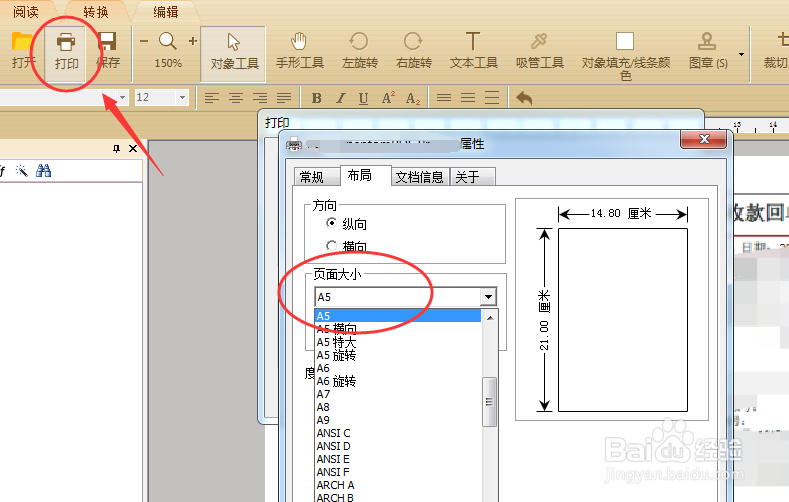The image size is (789, 502).
Task: Toggle bold formatting
Action: point(317,98)
